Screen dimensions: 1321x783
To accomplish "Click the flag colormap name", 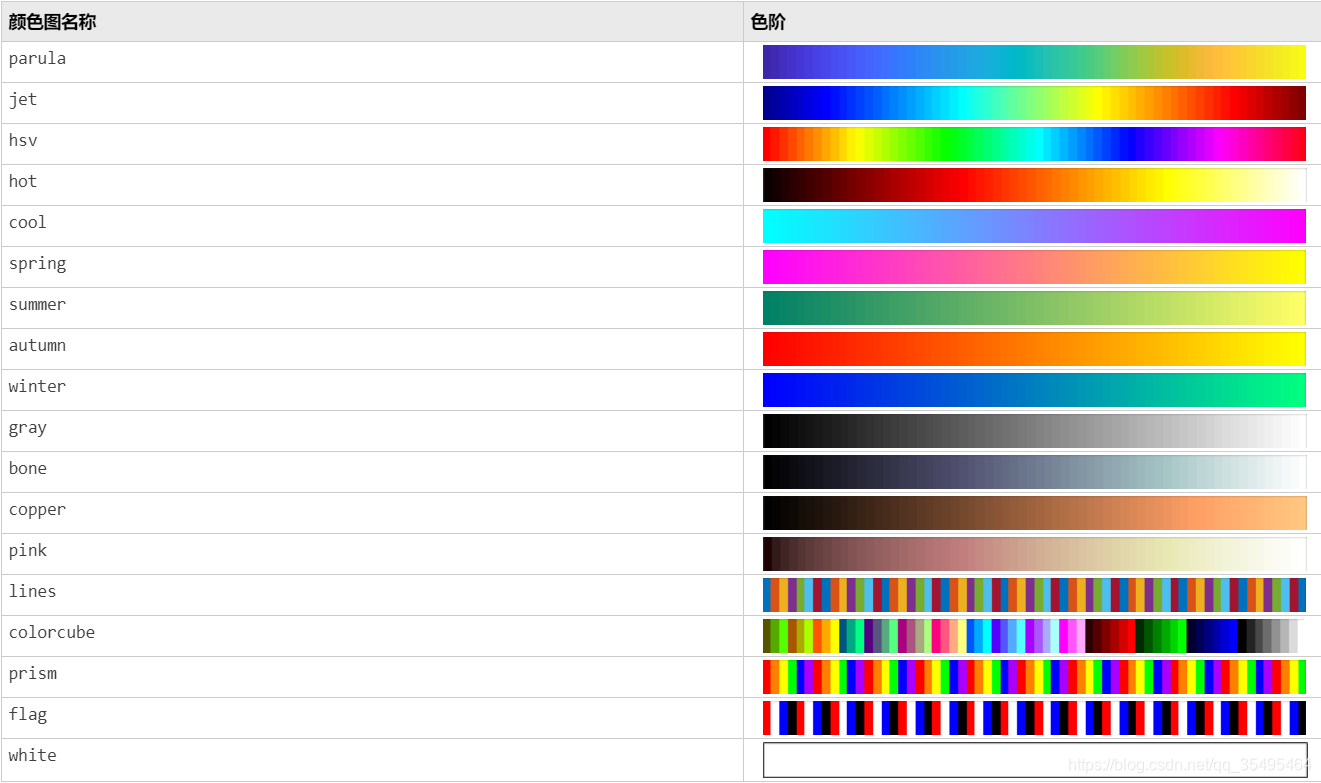I will [28, 715].
